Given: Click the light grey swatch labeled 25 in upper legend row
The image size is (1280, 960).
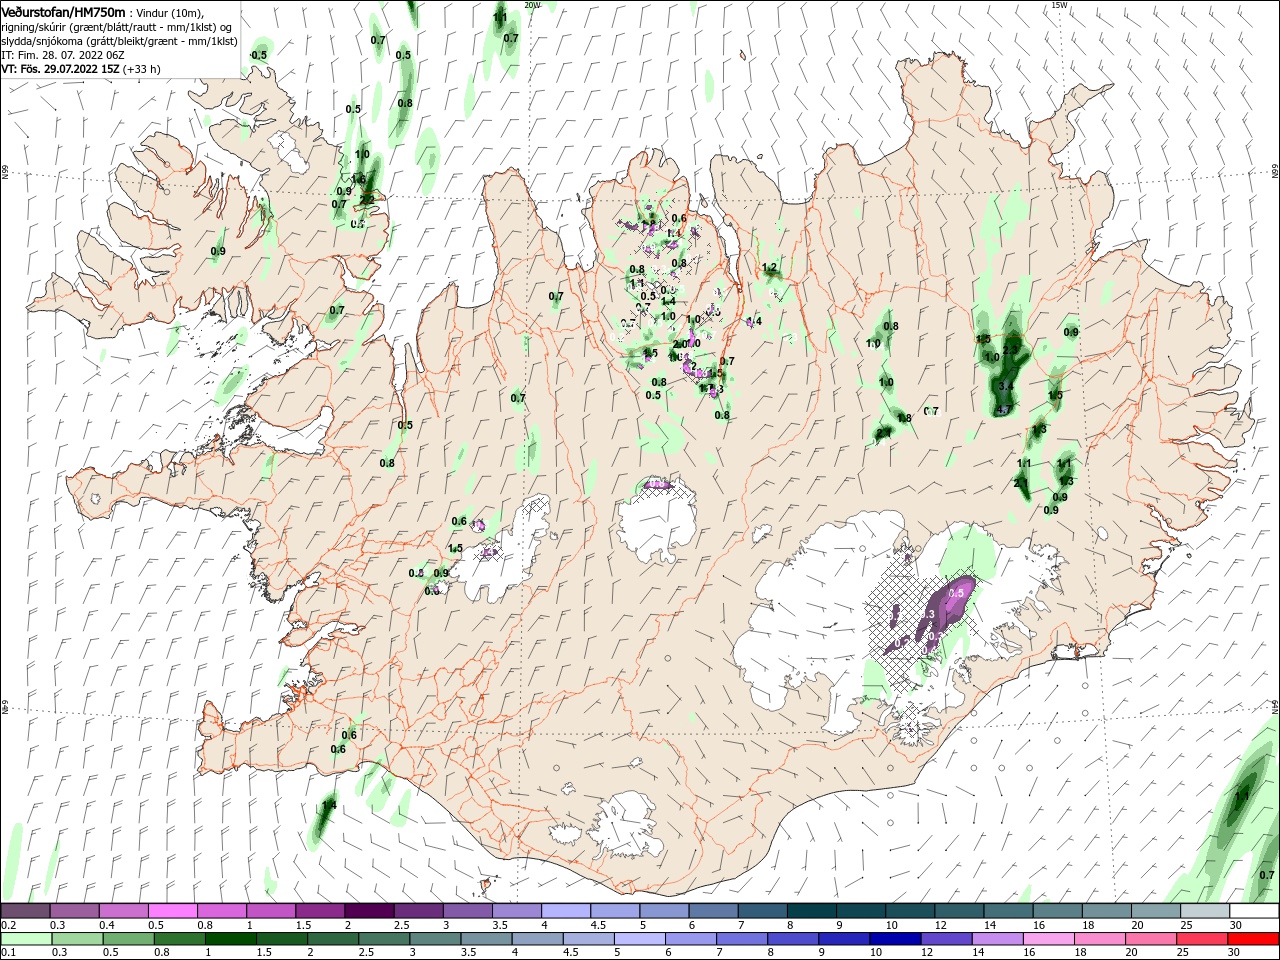Looking at the screenshot, I should coord(1204,911).
